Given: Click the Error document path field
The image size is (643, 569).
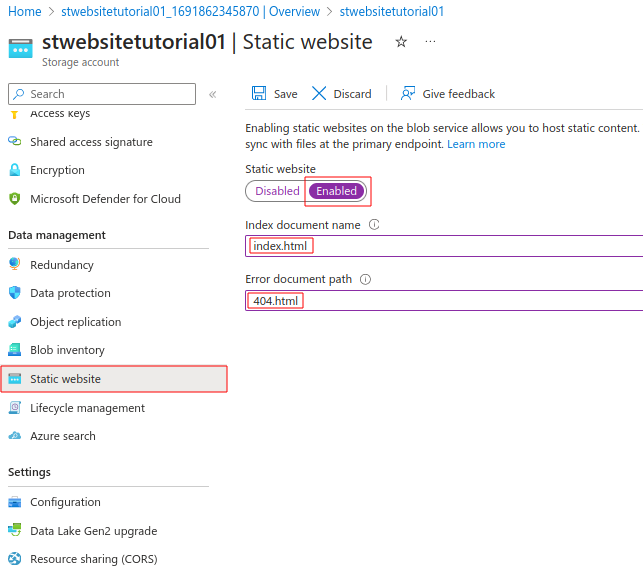Looking at the screenshot, I should point(444,300).
